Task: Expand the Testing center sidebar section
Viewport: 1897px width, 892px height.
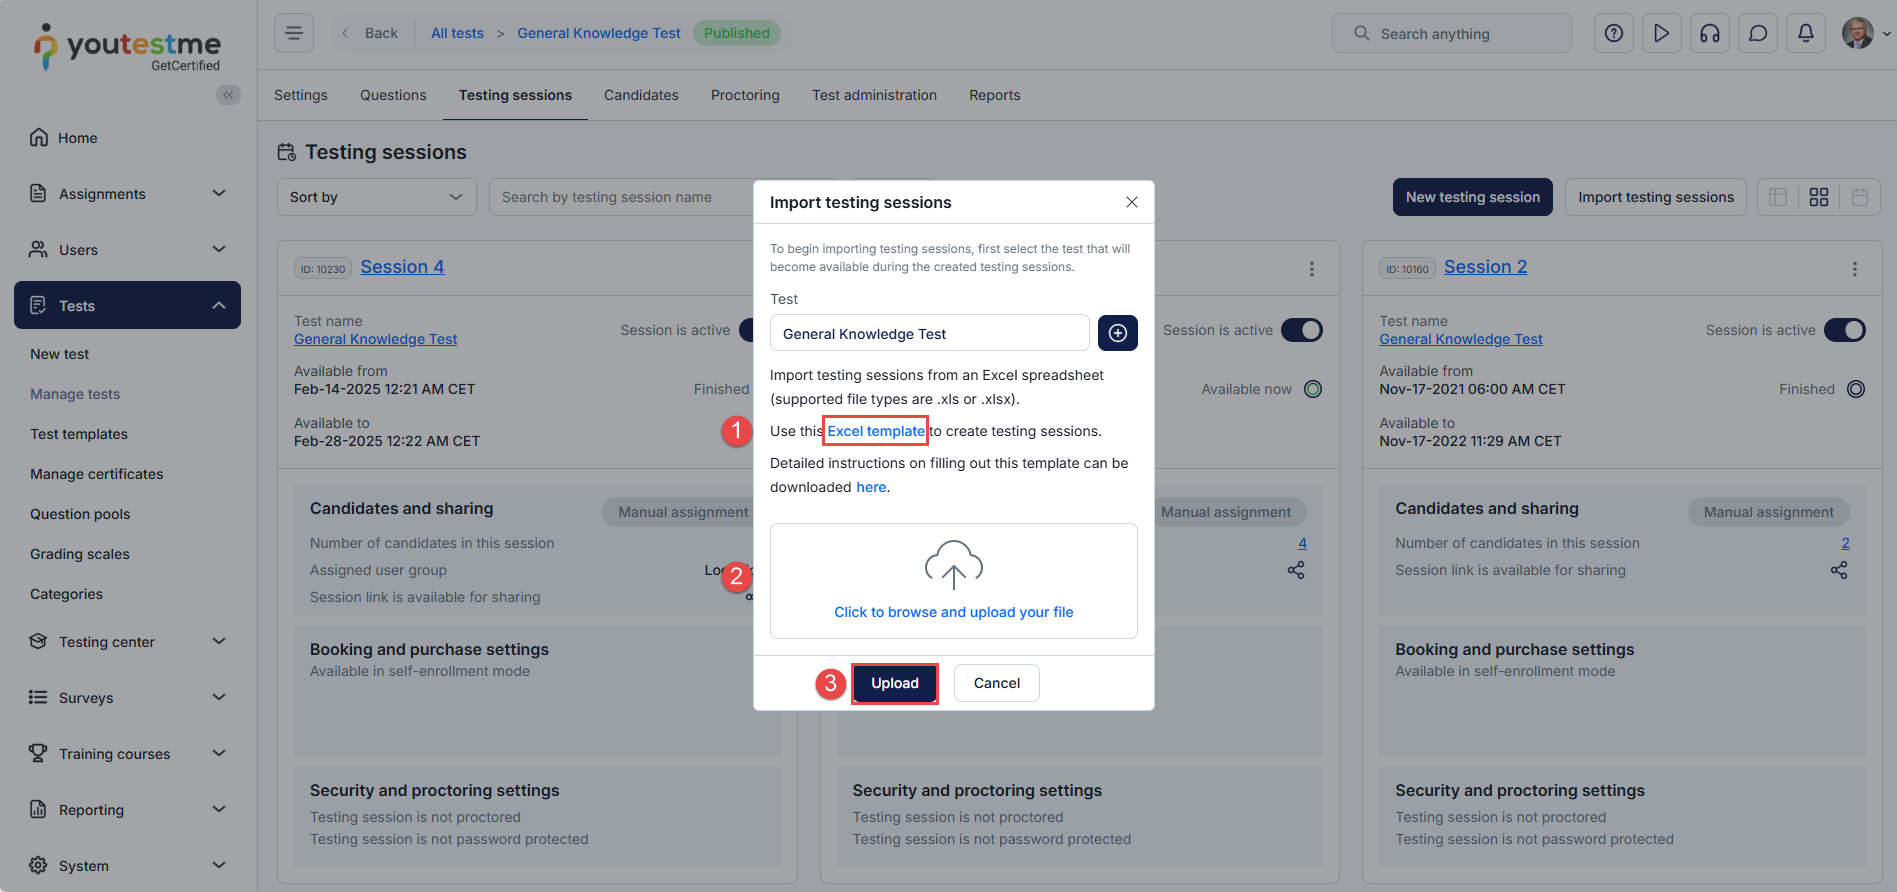Action: pos(127,642)
